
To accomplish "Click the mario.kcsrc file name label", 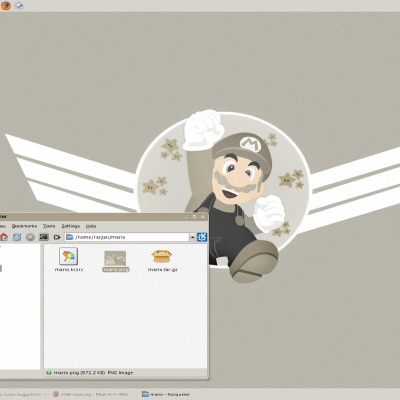I will pos(69,269).
